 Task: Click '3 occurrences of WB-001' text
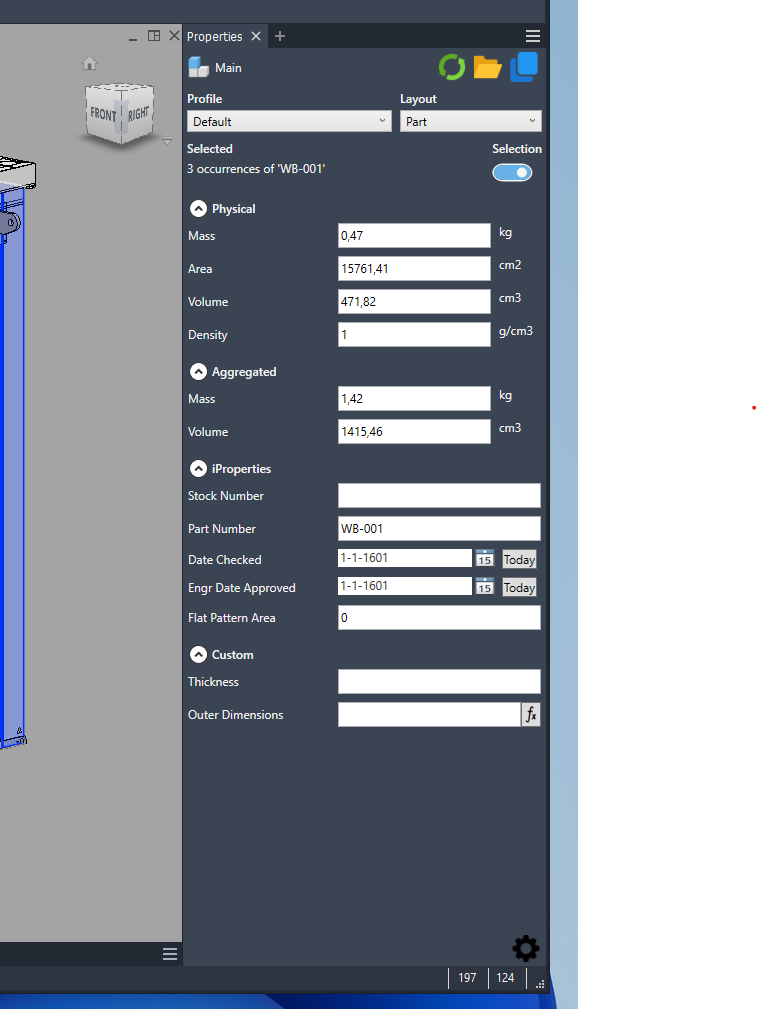tap(256, 169)
